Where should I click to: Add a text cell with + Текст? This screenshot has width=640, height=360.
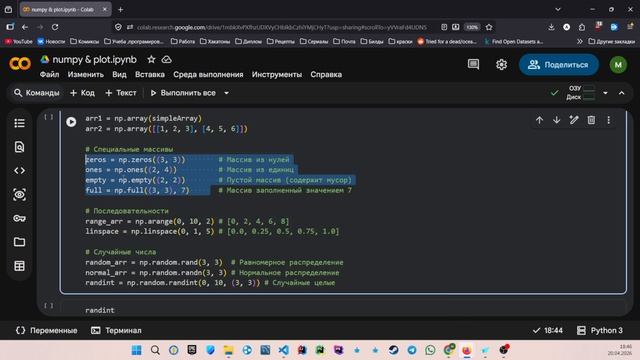[121, 93]
